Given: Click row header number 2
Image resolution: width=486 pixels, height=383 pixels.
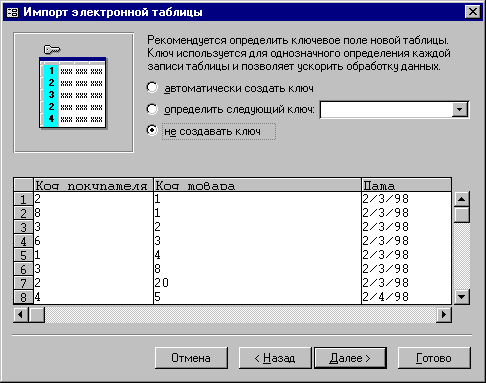Looking at the screenshot, I should point(23,213).
